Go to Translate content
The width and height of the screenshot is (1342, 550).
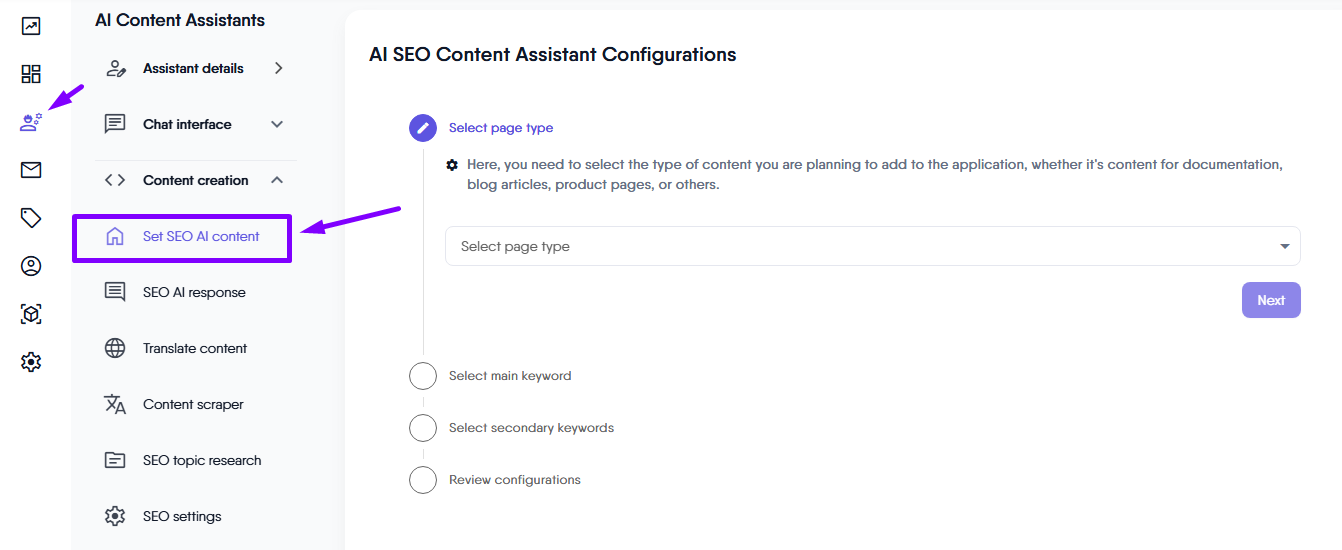pos(194,349)
